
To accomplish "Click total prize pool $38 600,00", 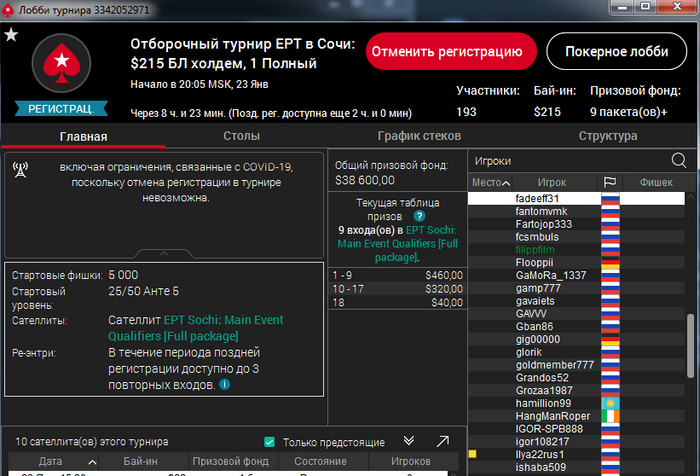I will [x=365, y=180].
